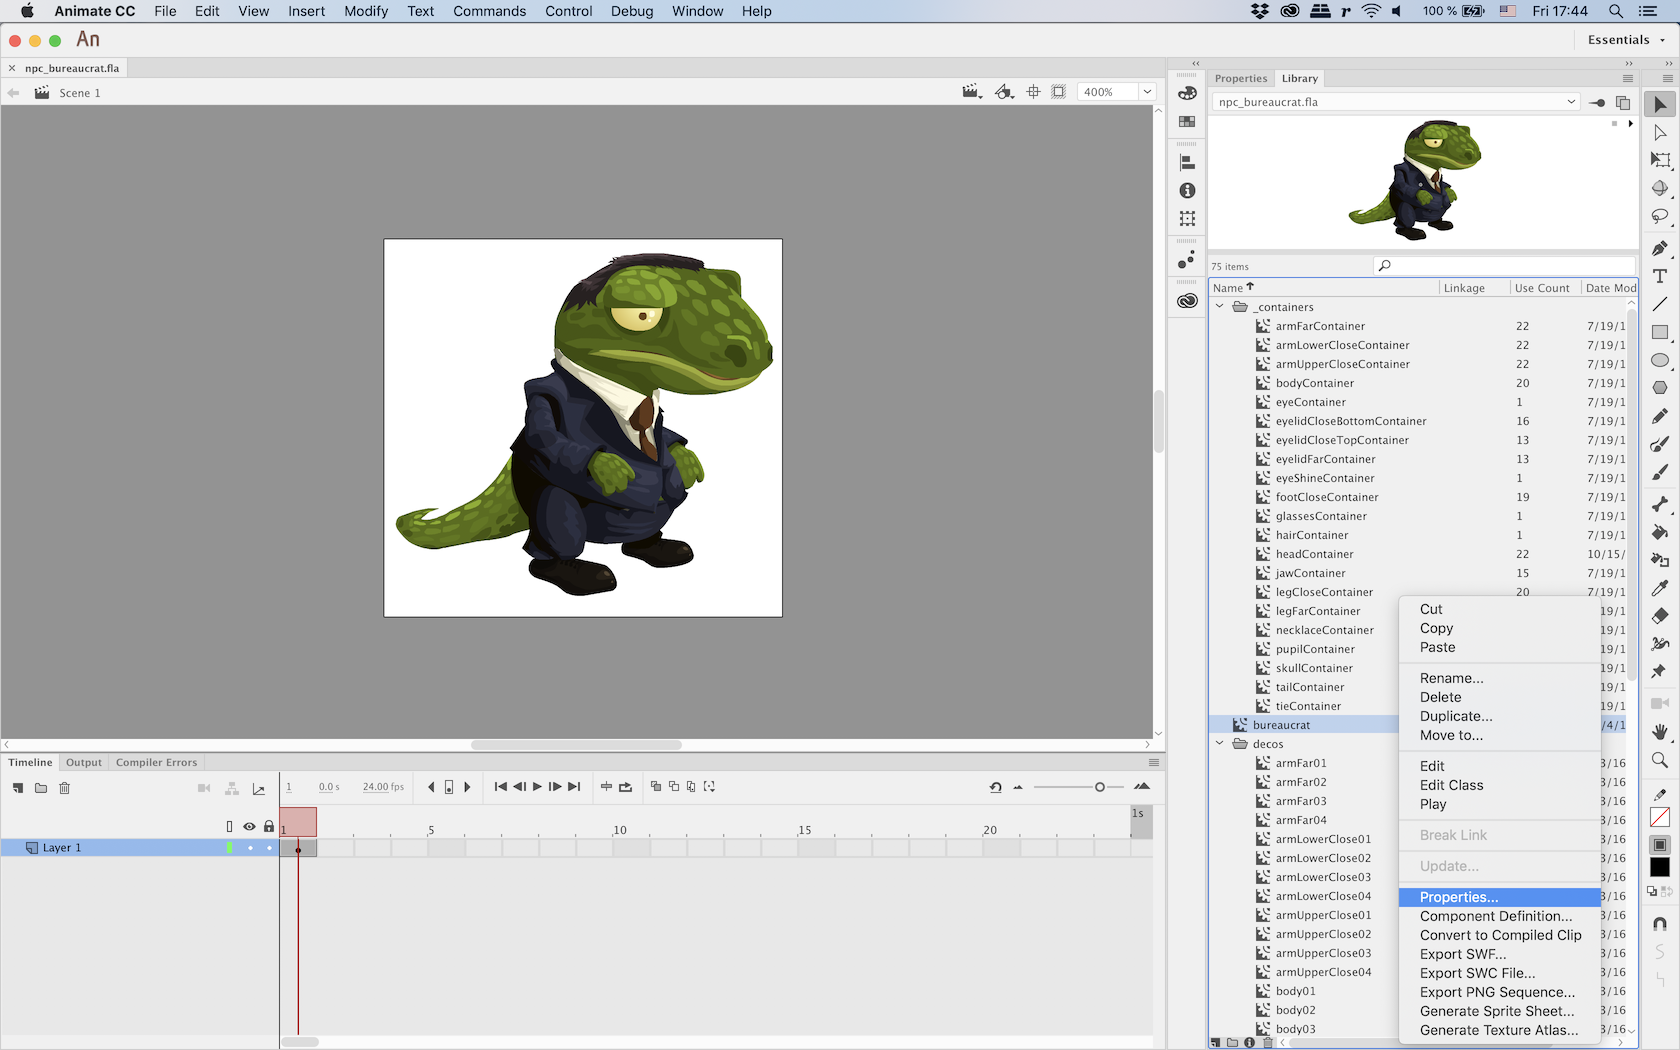1680x1050 pixels.
Task: Select the Text tool
Action: (1659, 276)
